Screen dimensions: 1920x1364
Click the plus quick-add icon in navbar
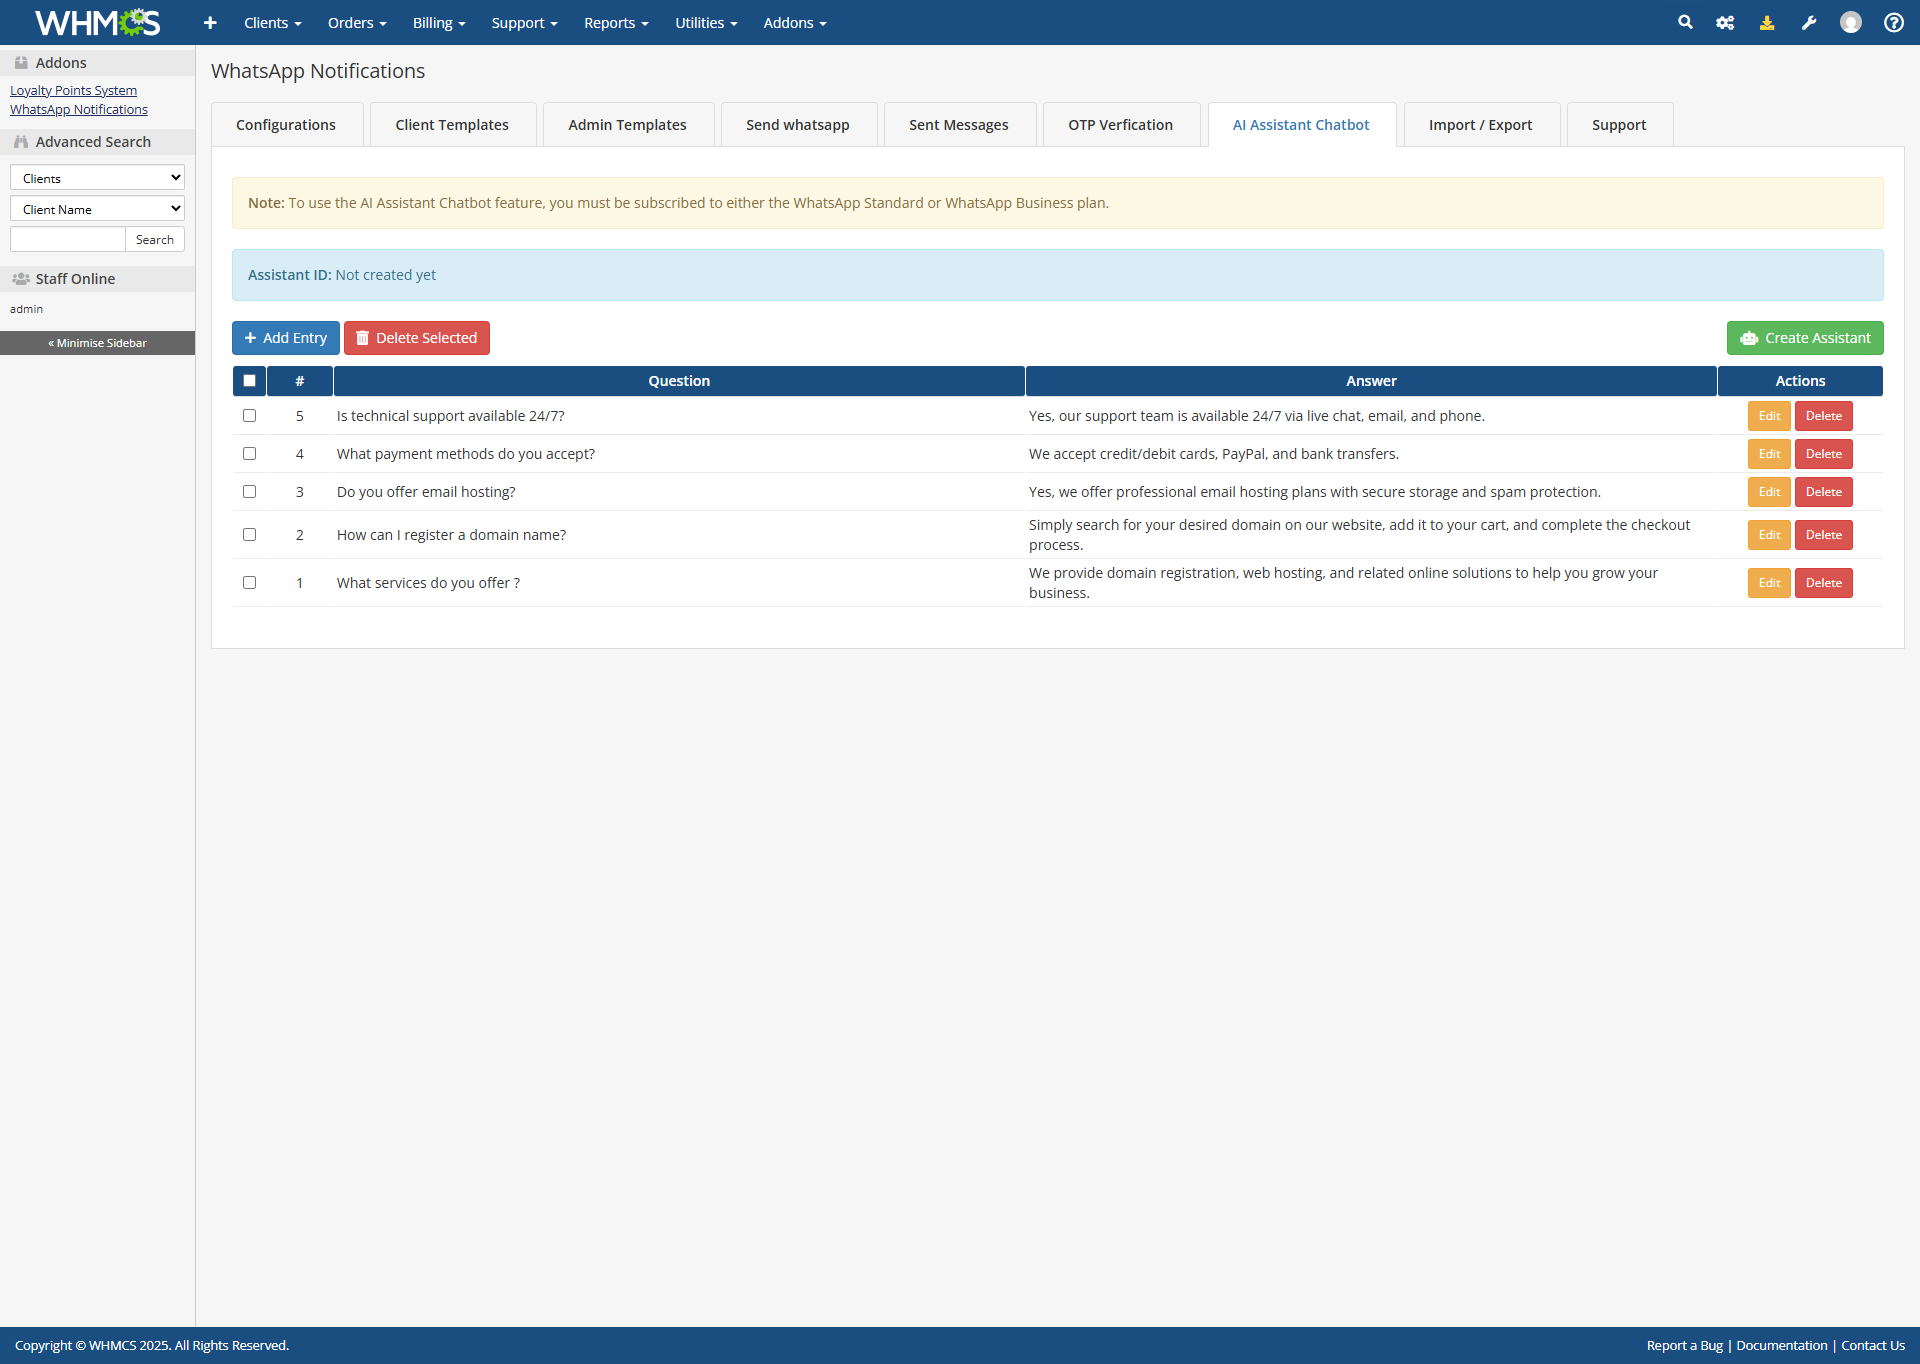point(210,22)
